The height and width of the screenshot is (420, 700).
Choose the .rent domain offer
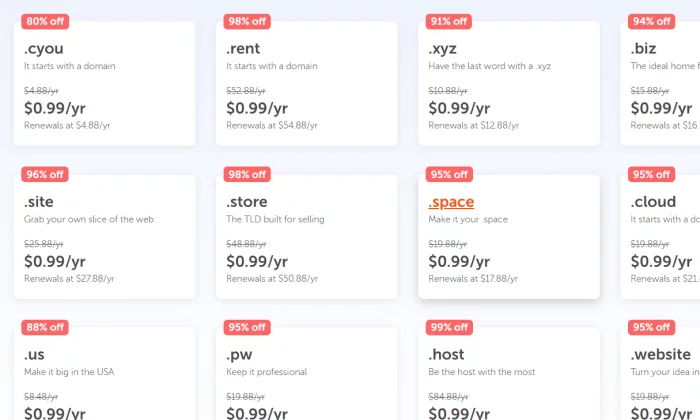tap(307, 83)
